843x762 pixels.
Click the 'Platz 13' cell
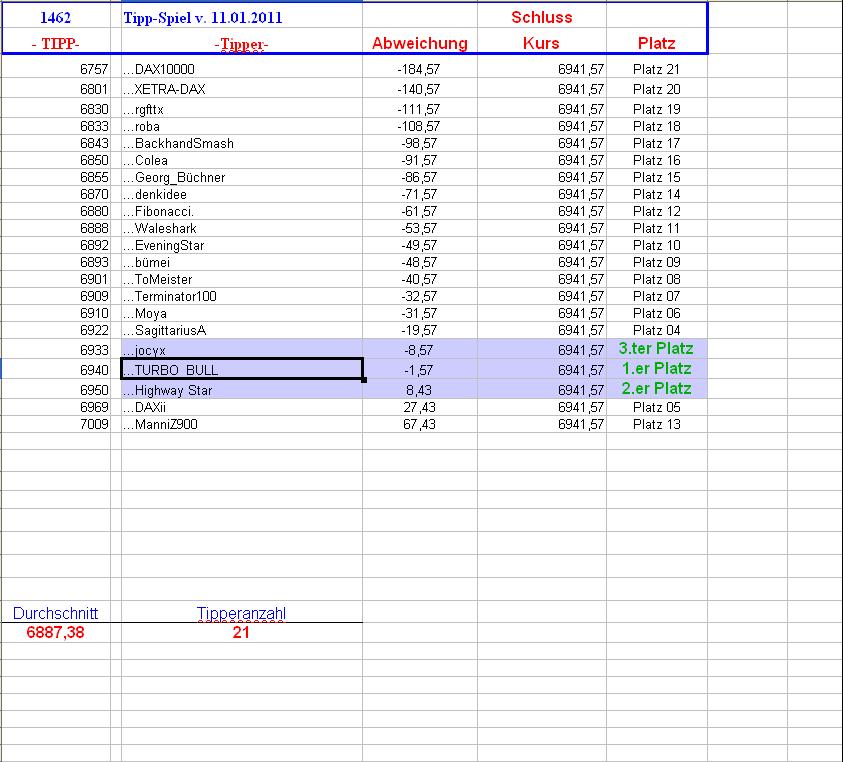point(656,424)
